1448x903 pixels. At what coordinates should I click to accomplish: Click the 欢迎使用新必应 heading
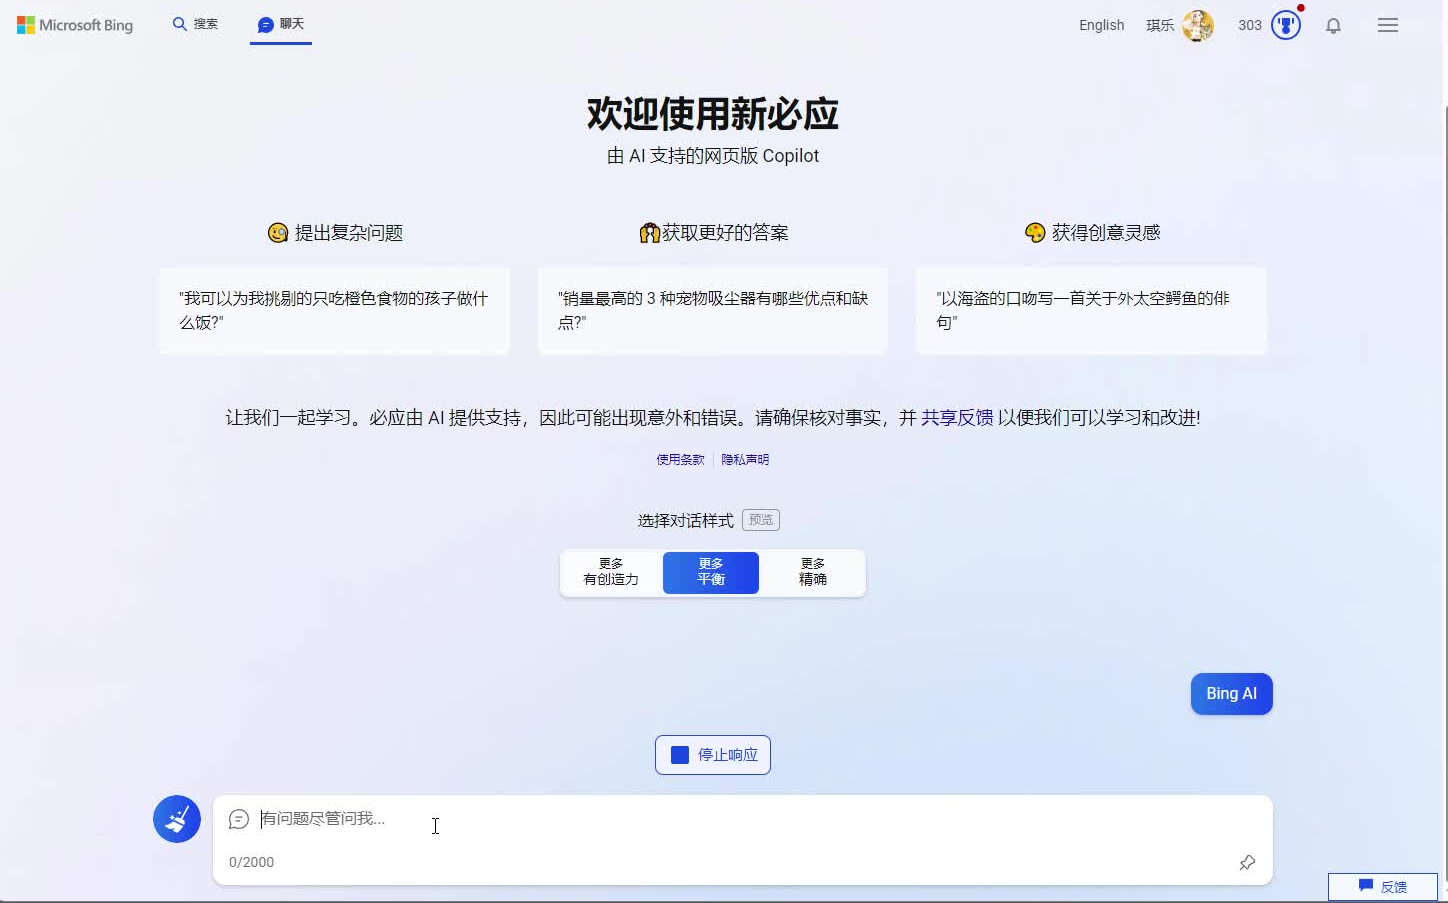coord(713,114)
